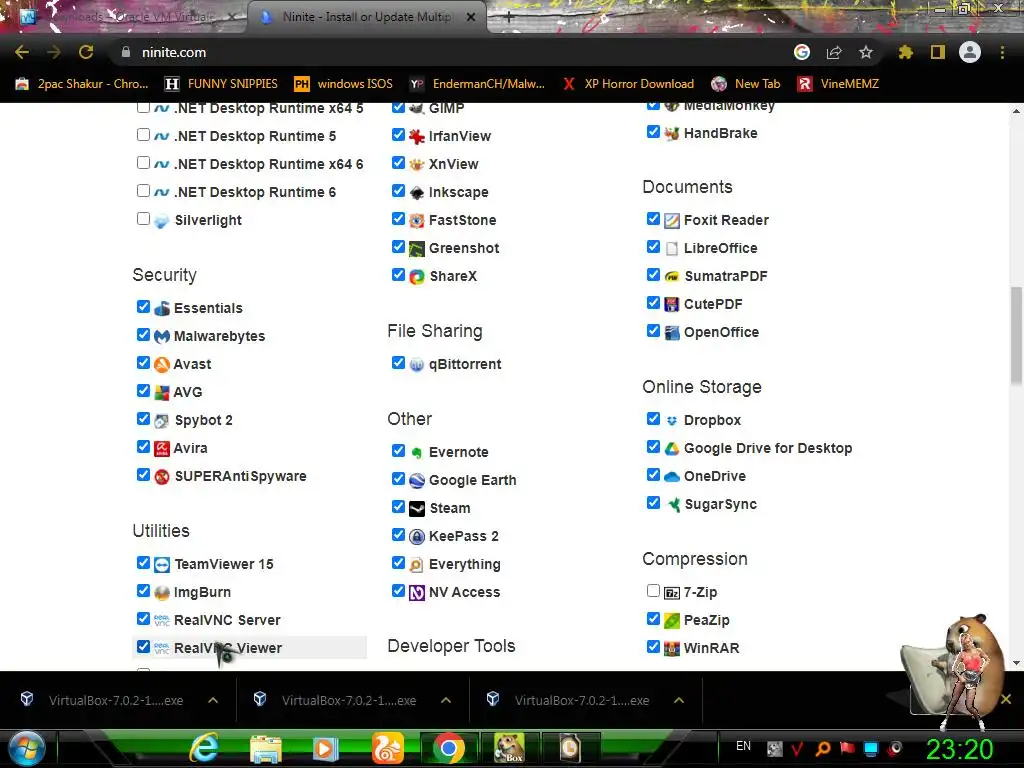Screen dimensions: 1024x768
Task: Check the Silverlight checkbox
Action: pyautogui.click(x=143, y=218)
